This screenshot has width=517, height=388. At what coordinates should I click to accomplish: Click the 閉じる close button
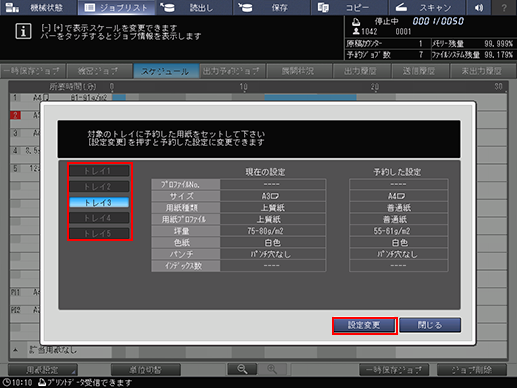pyautogui.click(x=430, y=325)
